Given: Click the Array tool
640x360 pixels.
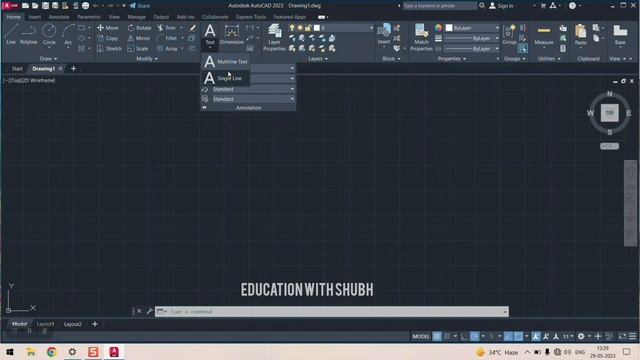Looking at the screenshot, I should point(167,49).
